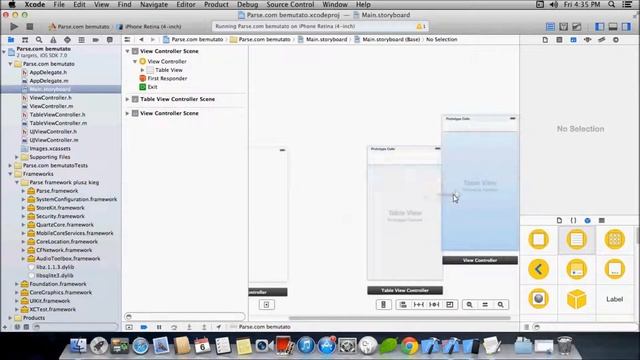Show the Size inspector
This screenshot has width=640, height=360.
602,40
